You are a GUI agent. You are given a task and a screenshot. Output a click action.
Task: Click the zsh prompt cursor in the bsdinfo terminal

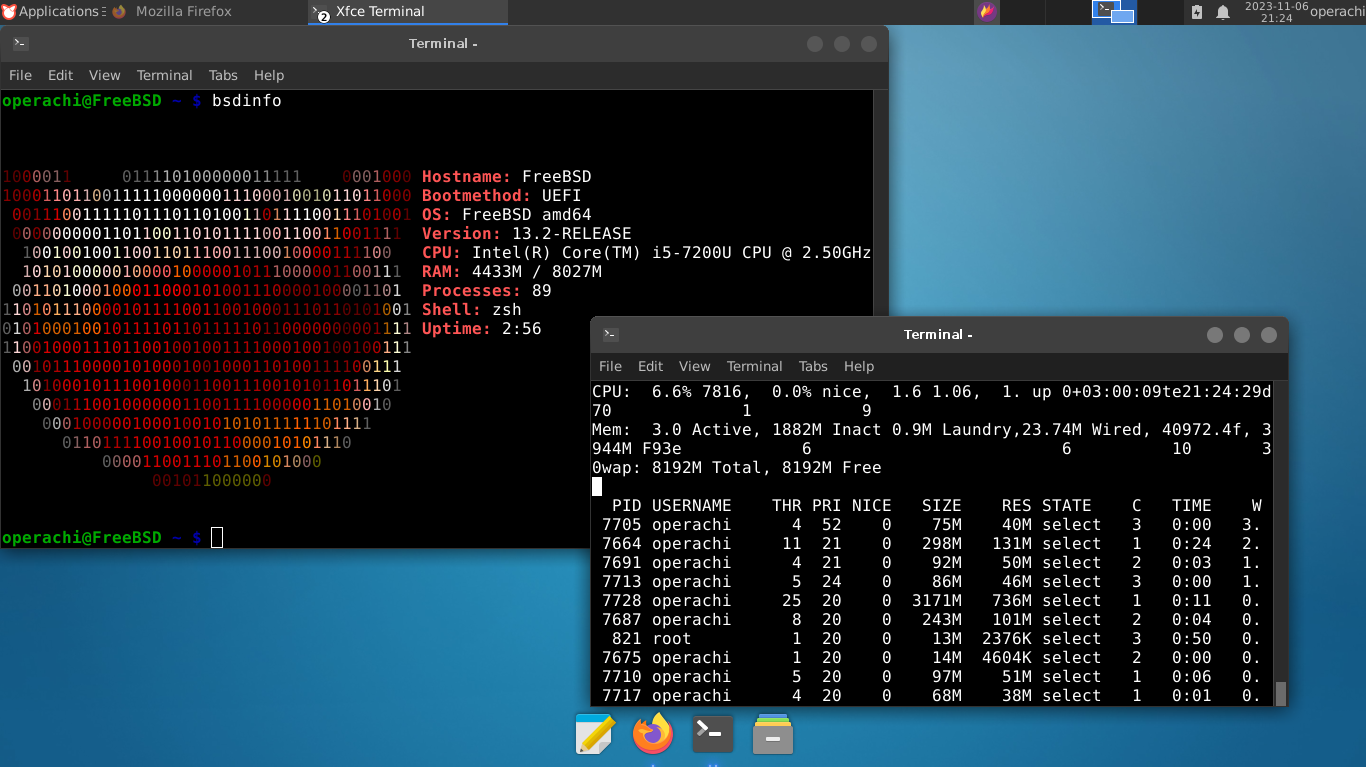pyautogui.click(x=217, y=538)
